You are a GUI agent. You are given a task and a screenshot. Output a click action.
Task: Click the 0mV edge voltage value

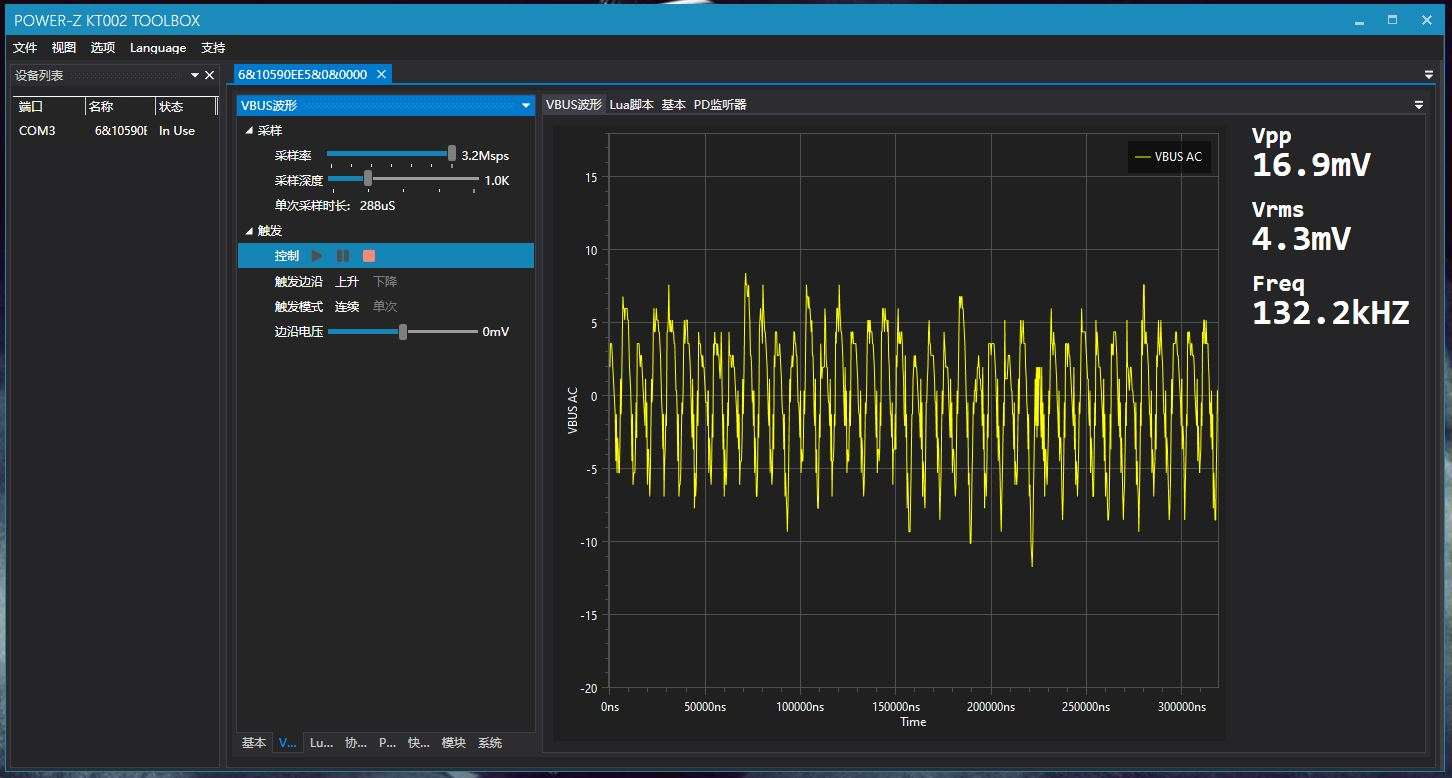(496, 331)
